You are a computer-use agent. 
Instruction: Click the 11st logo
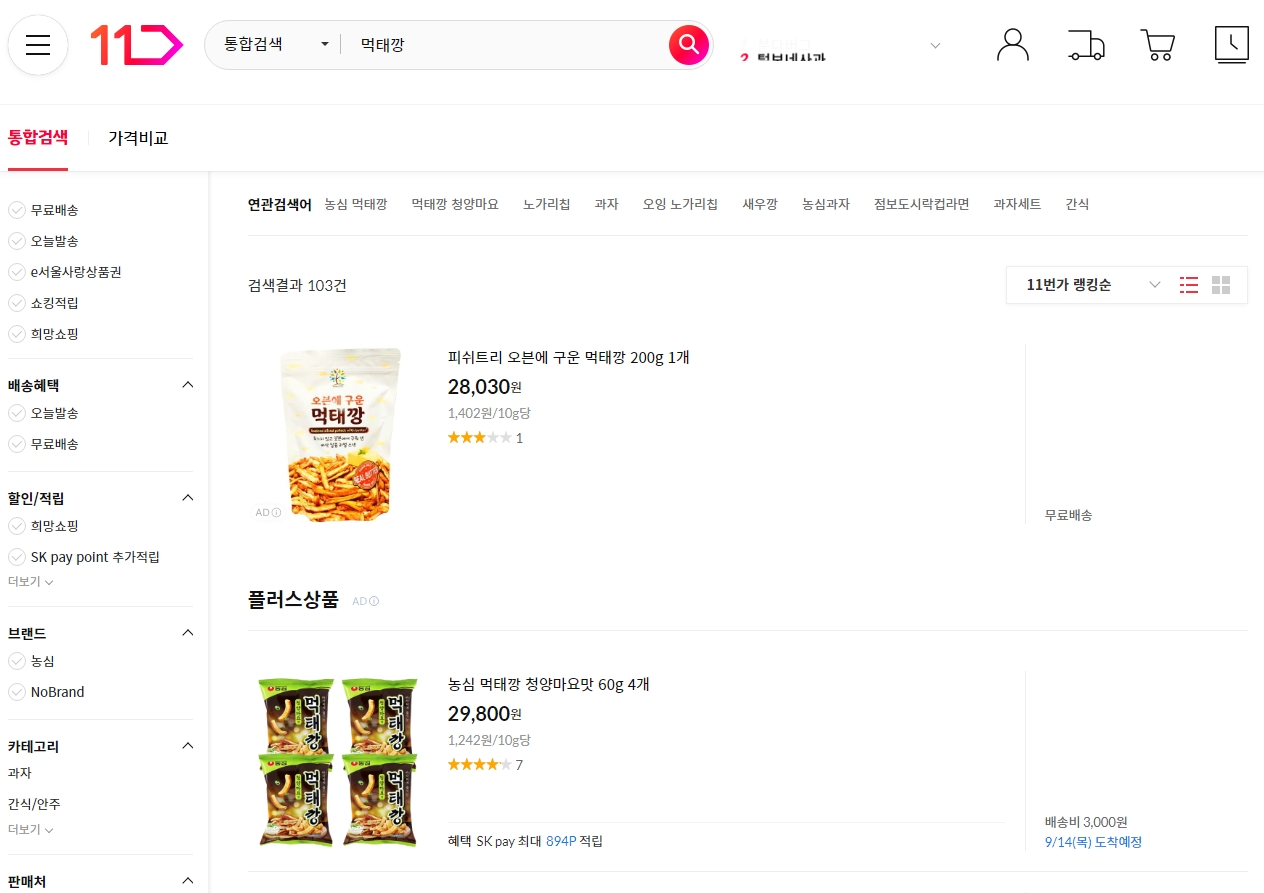135,45
